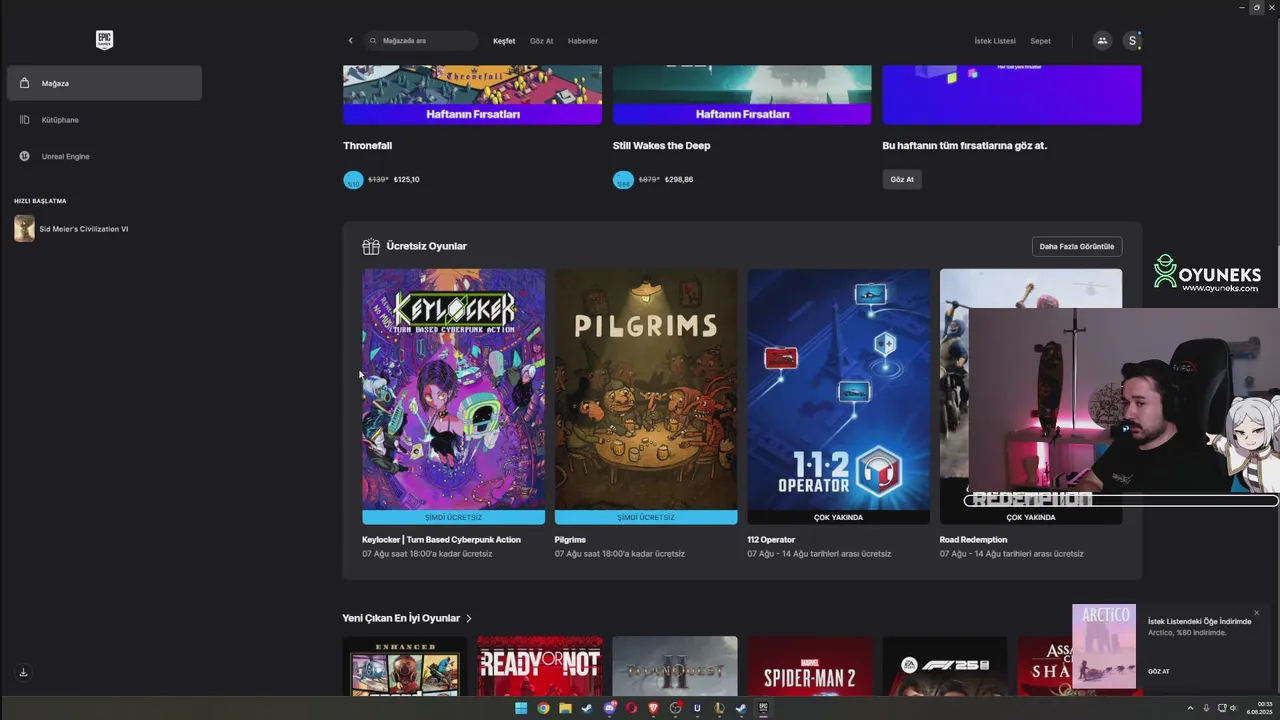Open the first Steam taskbar icon
Image resolution: width=1280 pixels, height=720 pixels.
click(587, 708)
